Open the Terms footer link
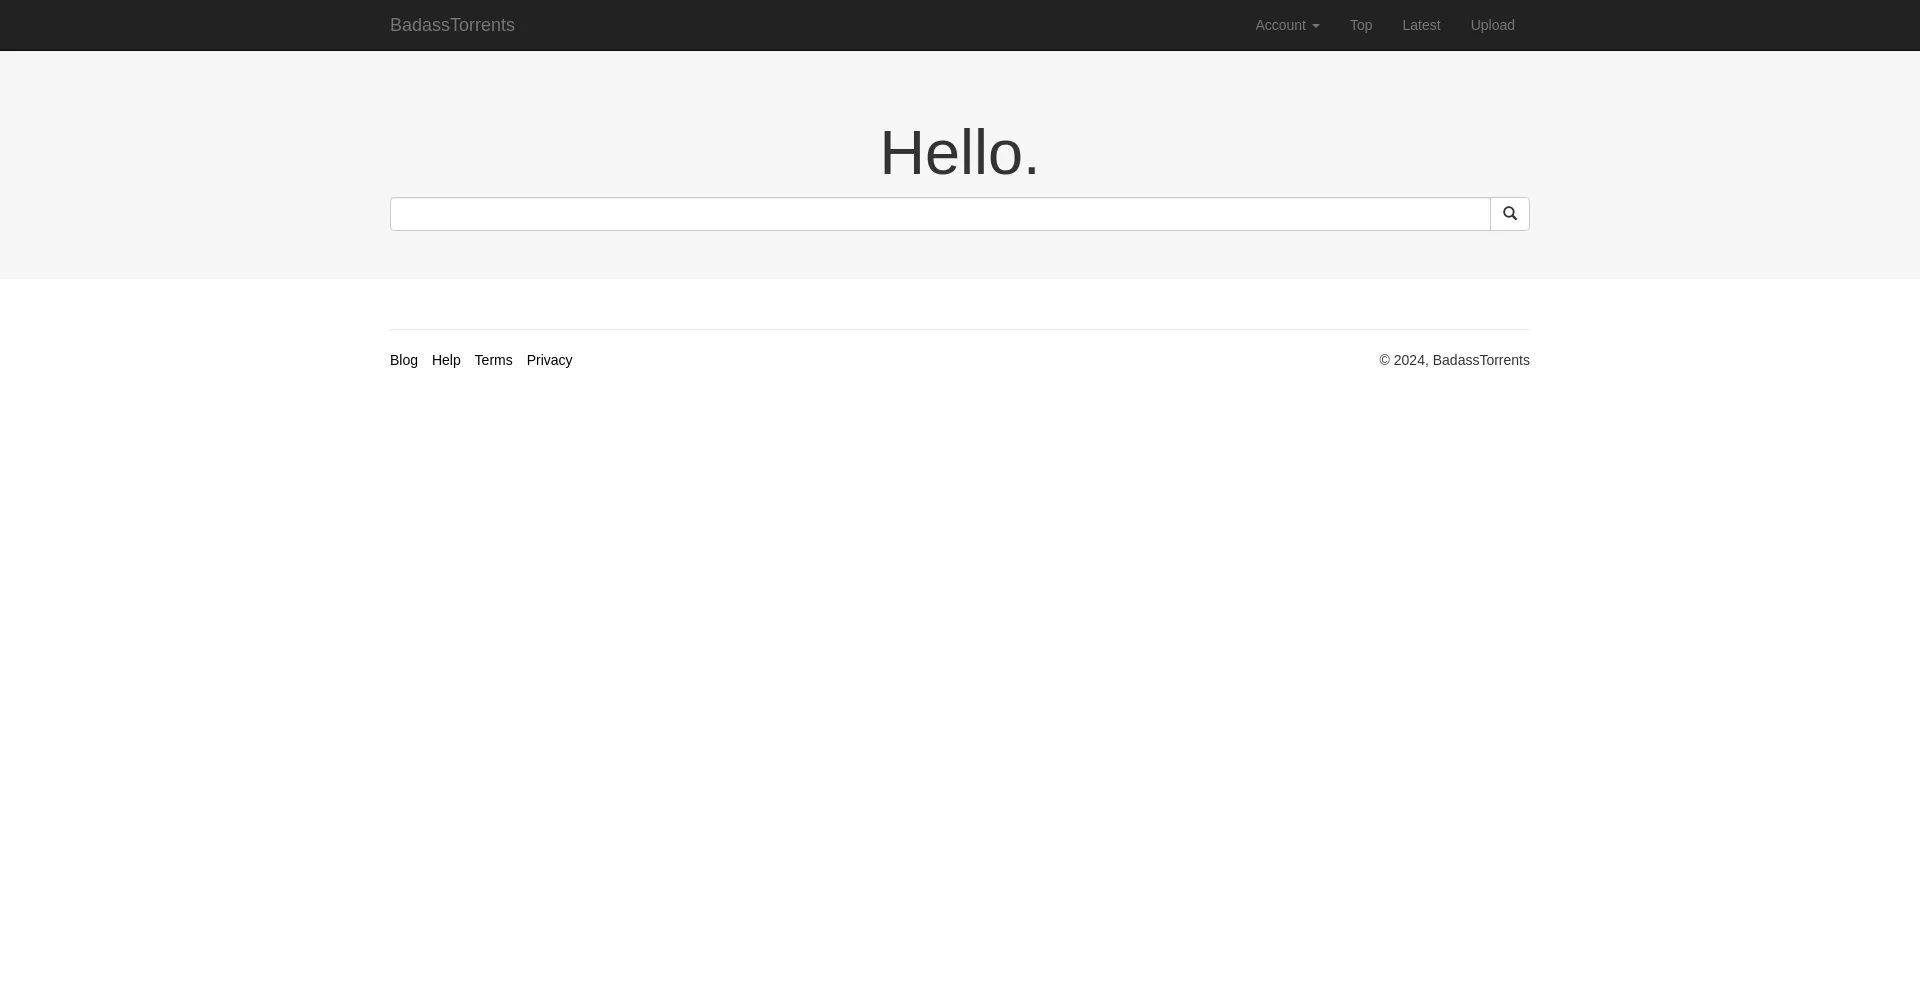The image size is (1920, 993). click(x=493, y=360)
